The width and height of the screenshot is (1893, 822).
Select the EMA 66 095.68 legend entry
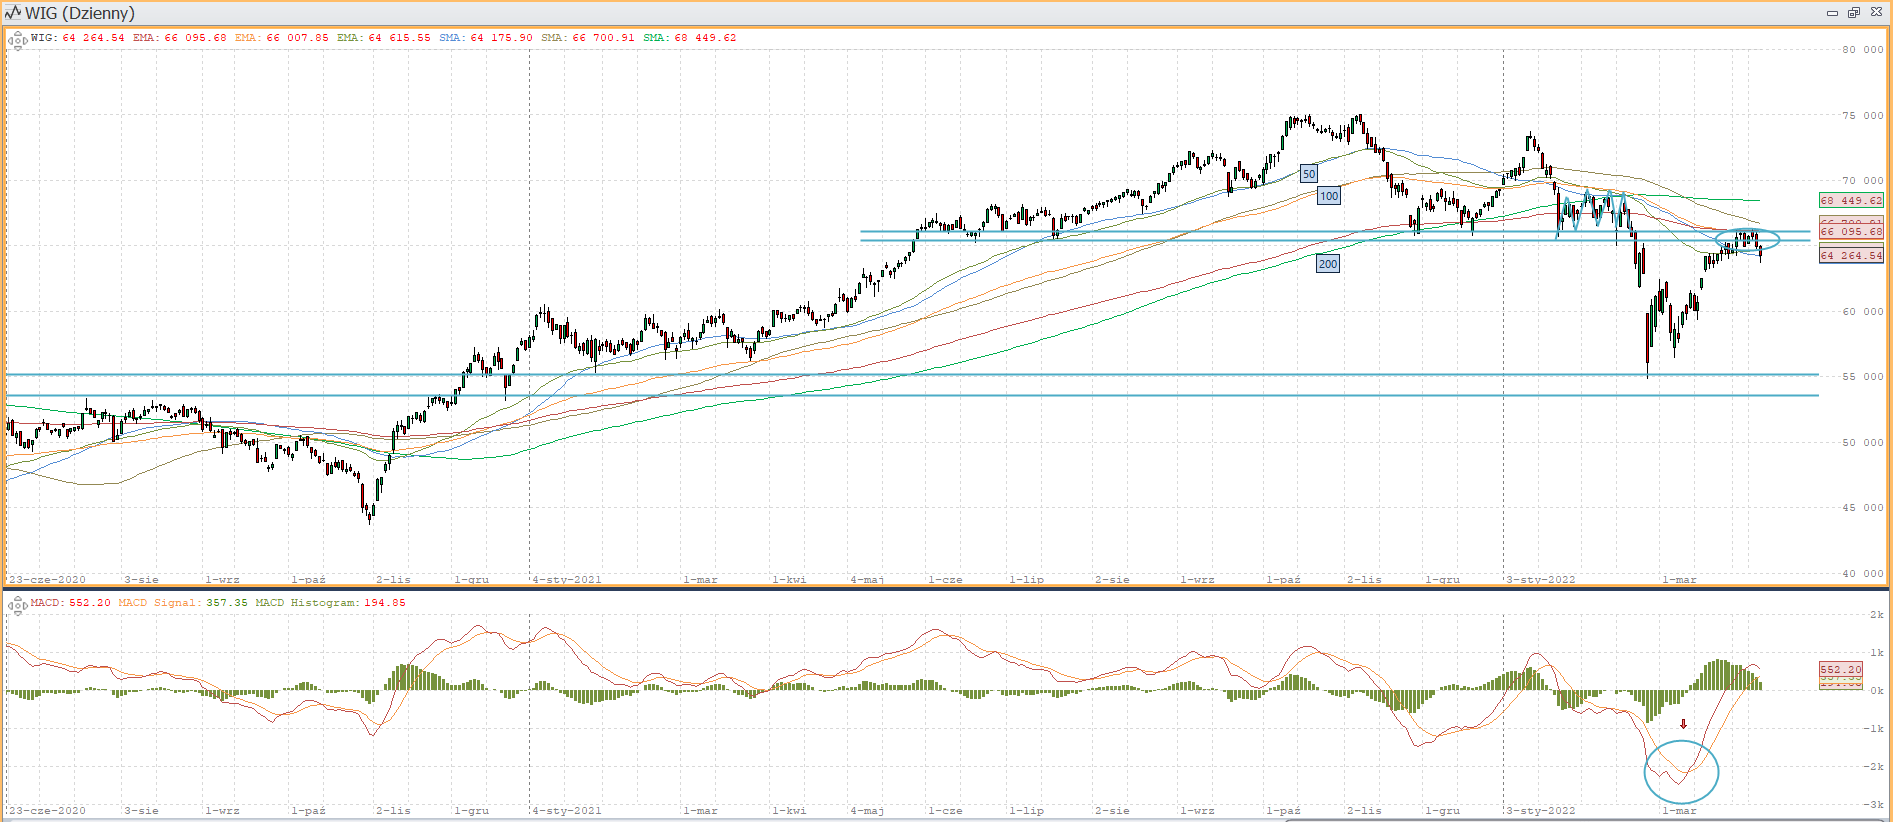(180, 38)
